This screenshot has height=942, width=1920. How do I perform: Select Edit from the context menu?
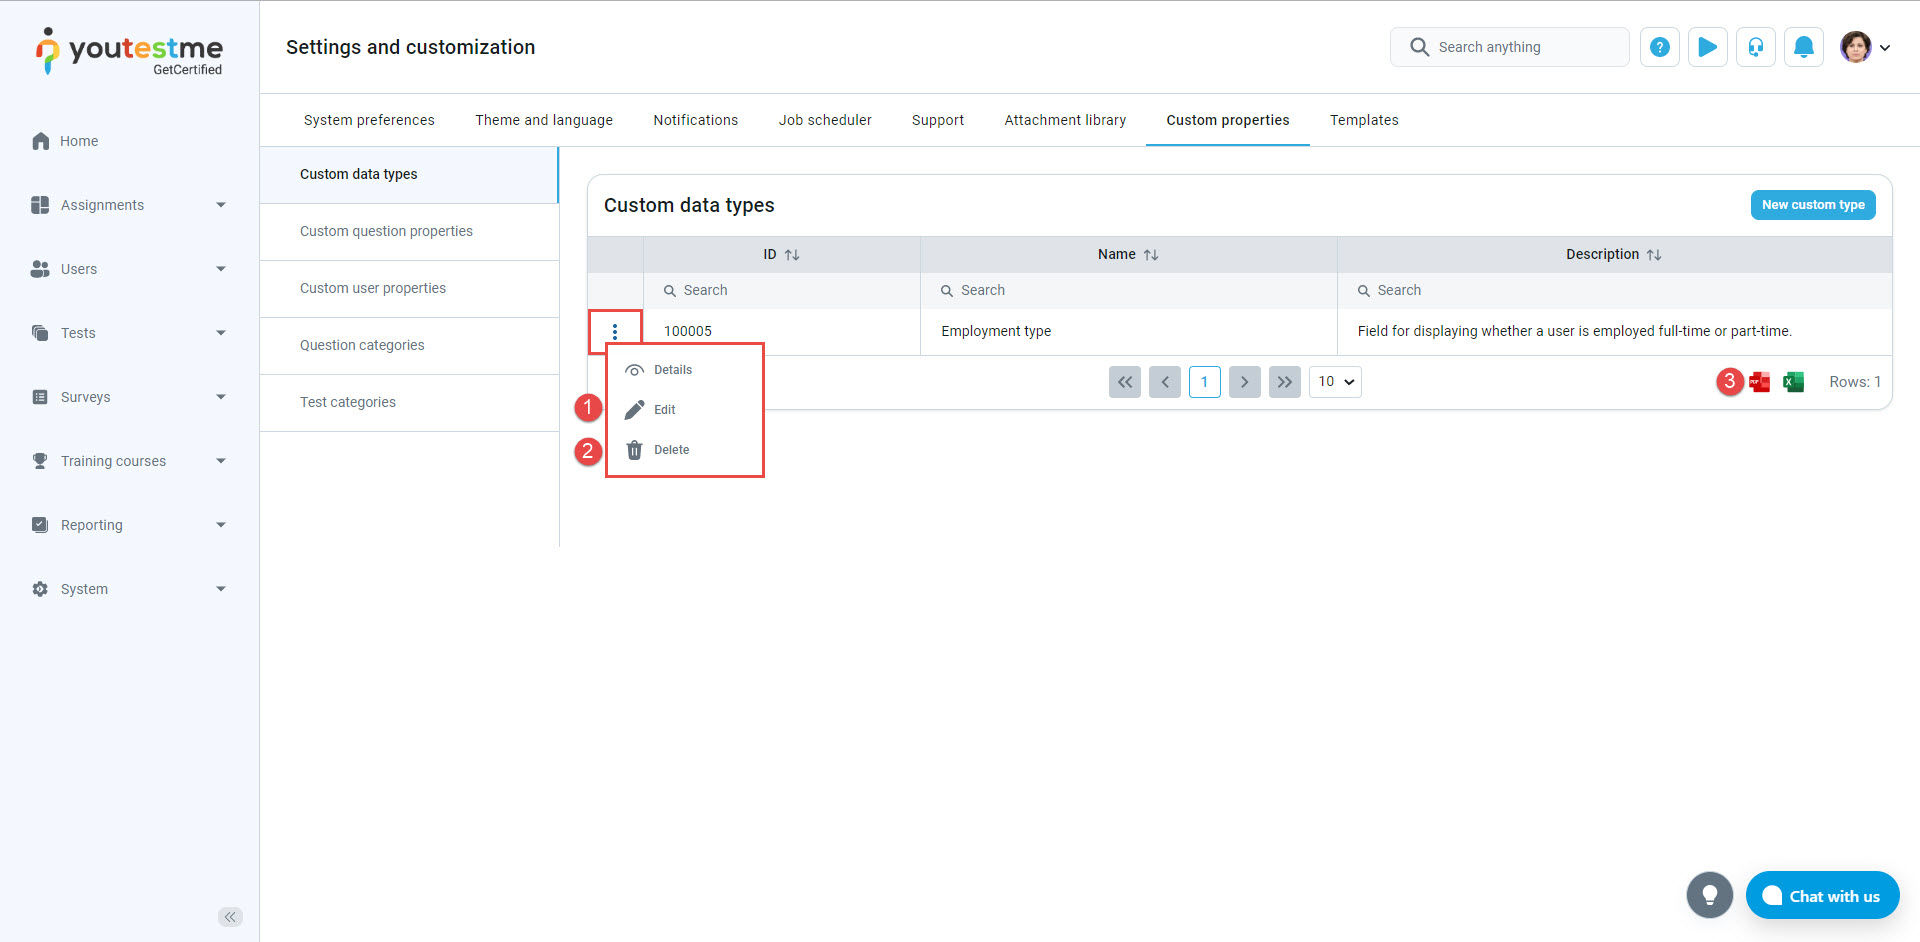point(664,410)
